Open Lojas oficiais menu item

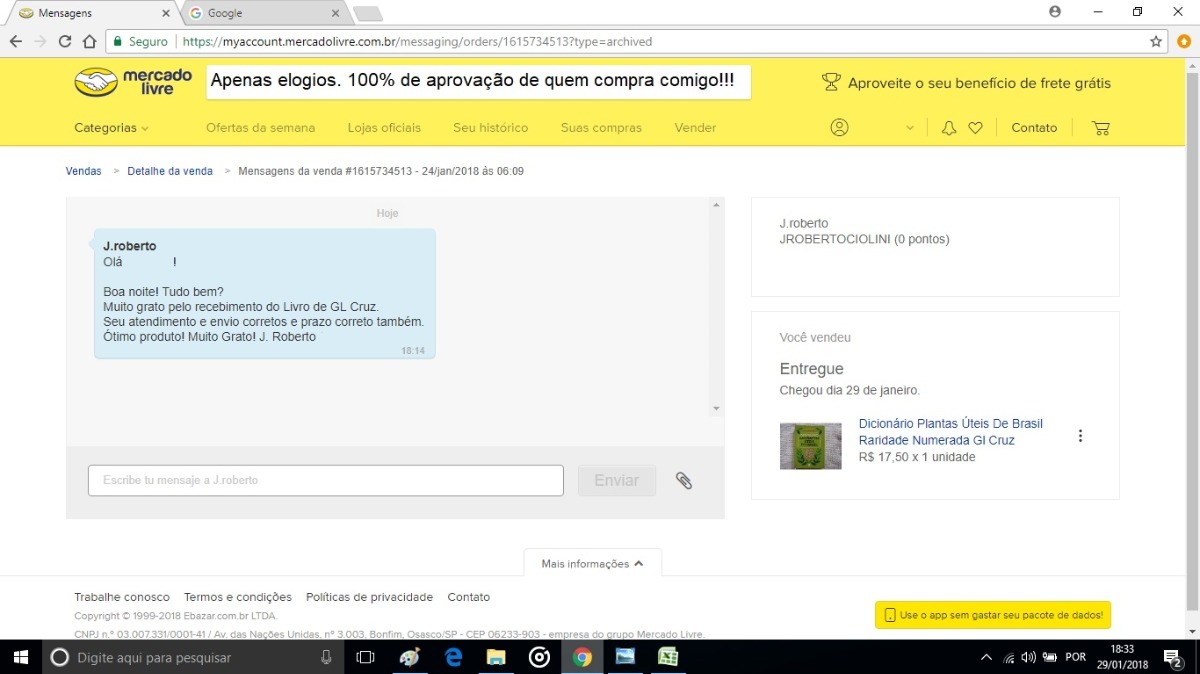tap(384, 128)
